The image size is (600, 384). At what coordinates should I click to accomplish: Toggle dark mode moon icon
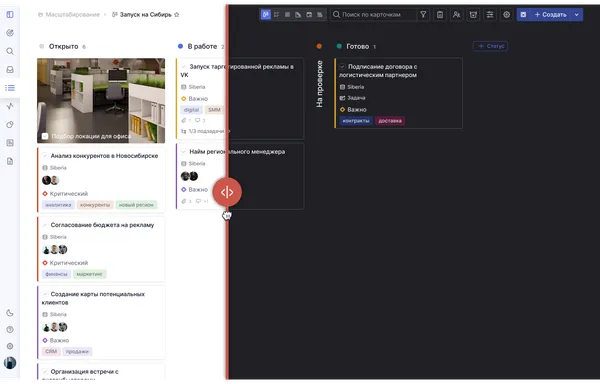click(10, 313)
